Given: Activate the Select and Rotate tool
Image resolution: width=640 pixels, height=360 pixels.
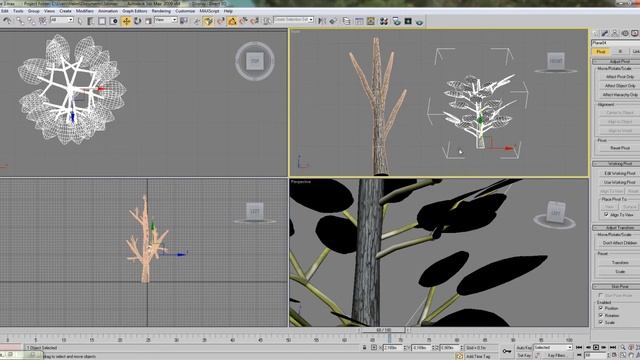Looking at the screenshot, I should click(x=138, y=21).
